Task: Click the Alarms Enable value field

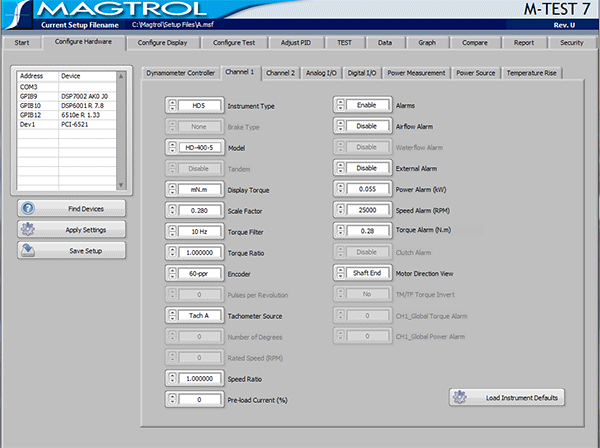Action: click(x=367, y=105)
